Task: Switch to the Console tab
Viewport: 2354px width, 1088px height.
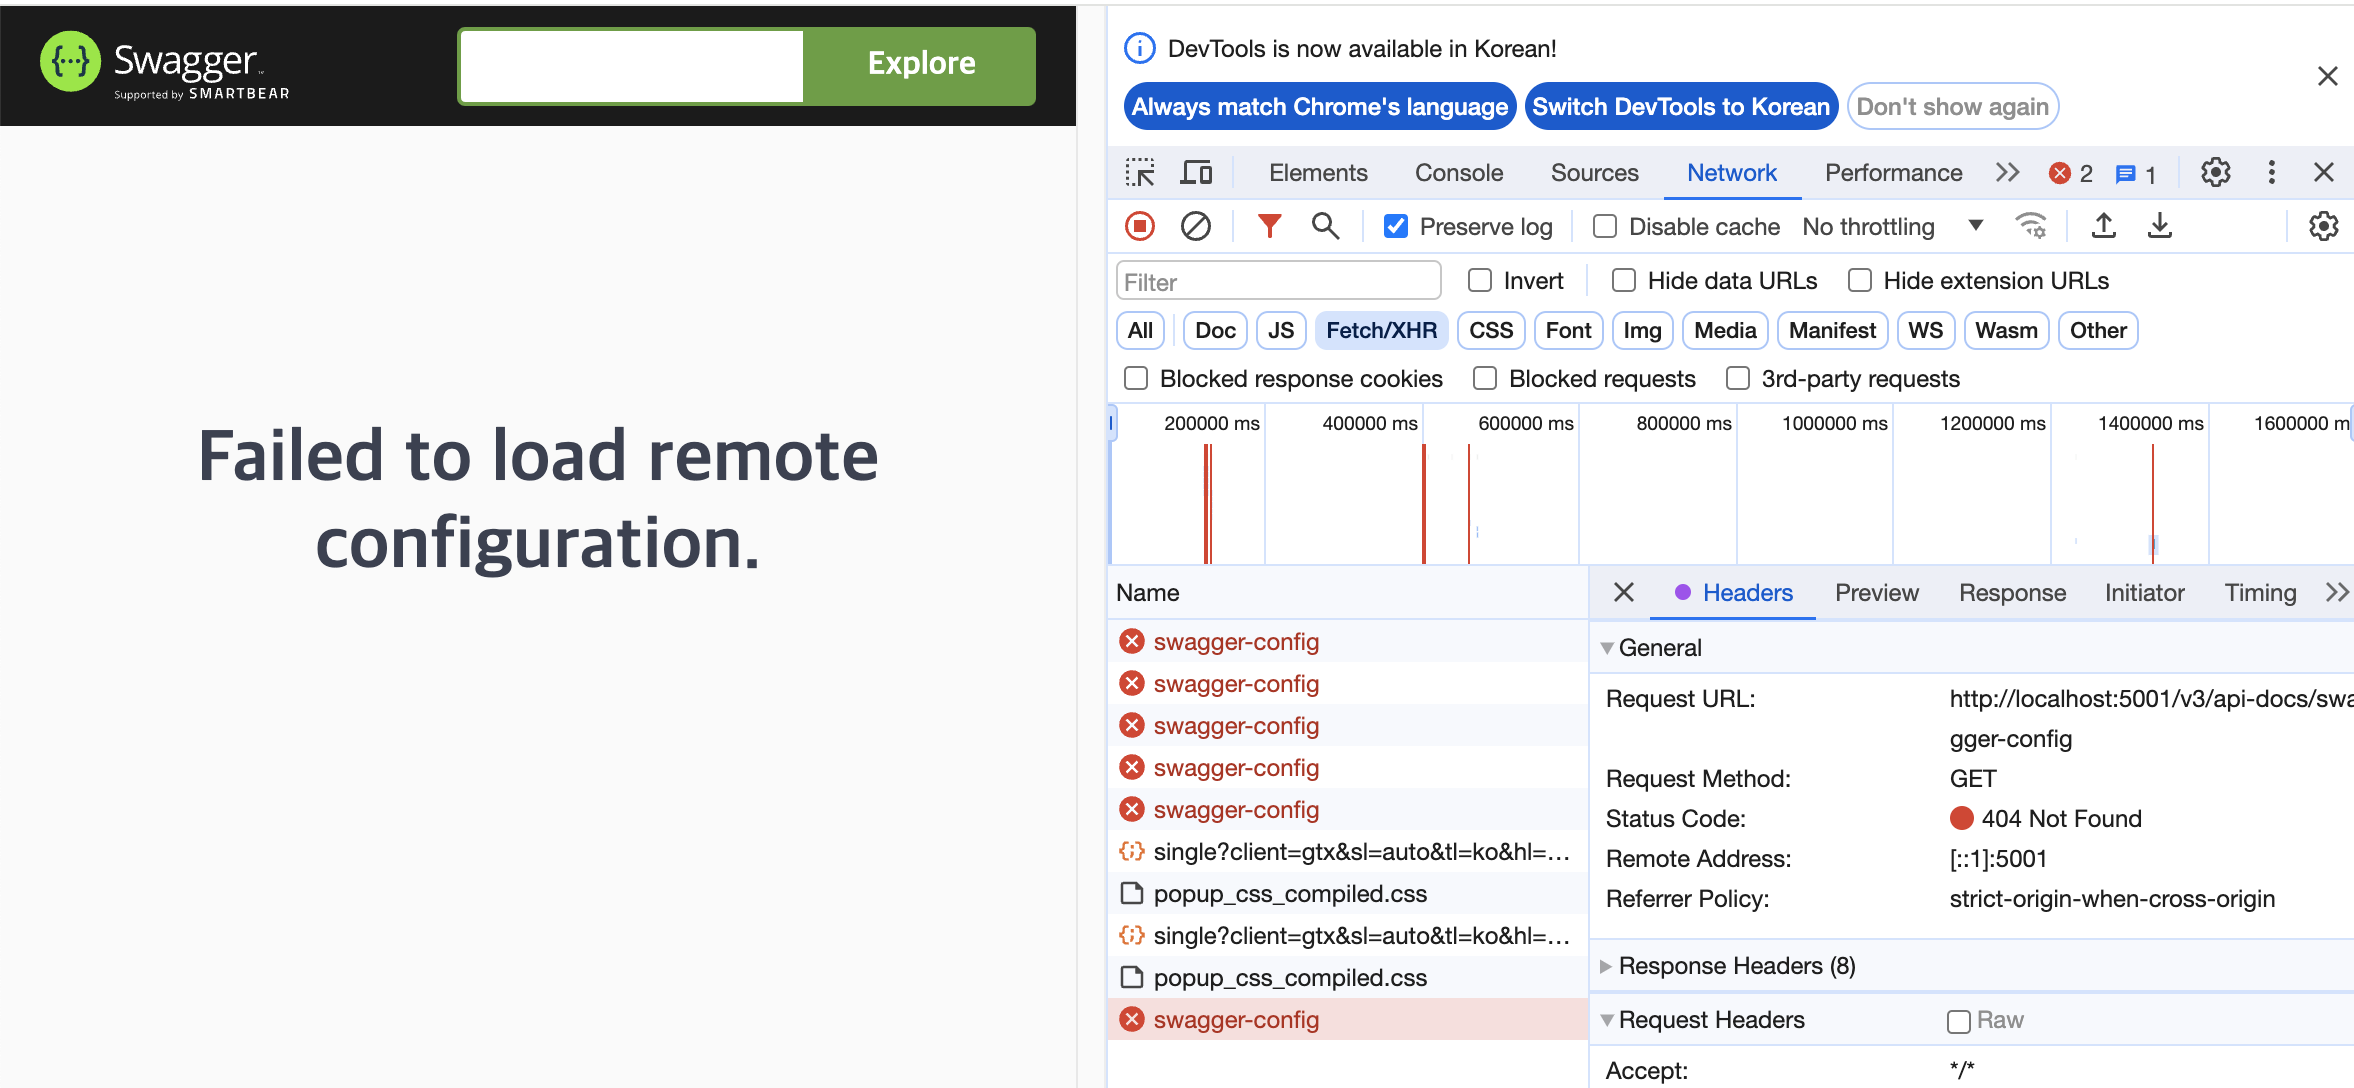Action: coord(1459,173)
